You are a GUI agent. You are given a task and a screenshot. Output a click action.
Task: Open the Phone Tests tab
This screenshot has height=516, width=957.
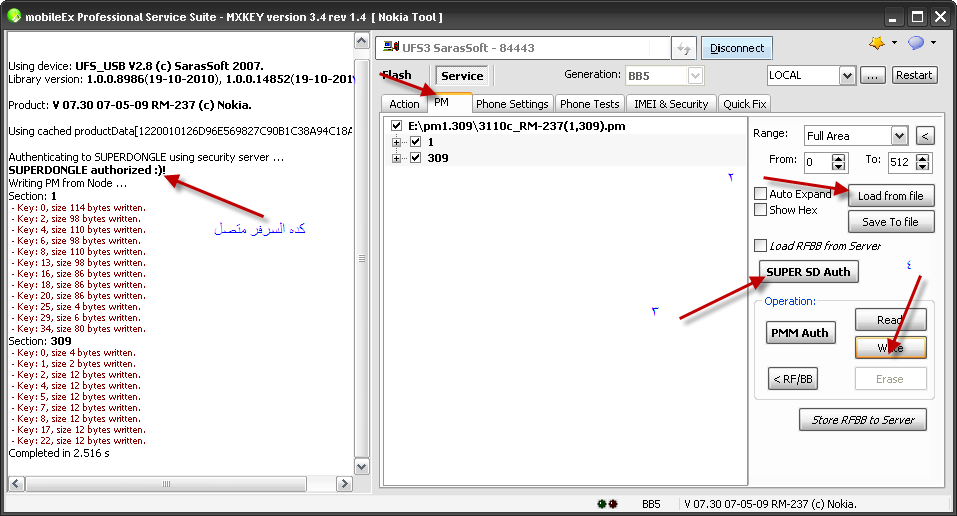[x=590, y=104]
